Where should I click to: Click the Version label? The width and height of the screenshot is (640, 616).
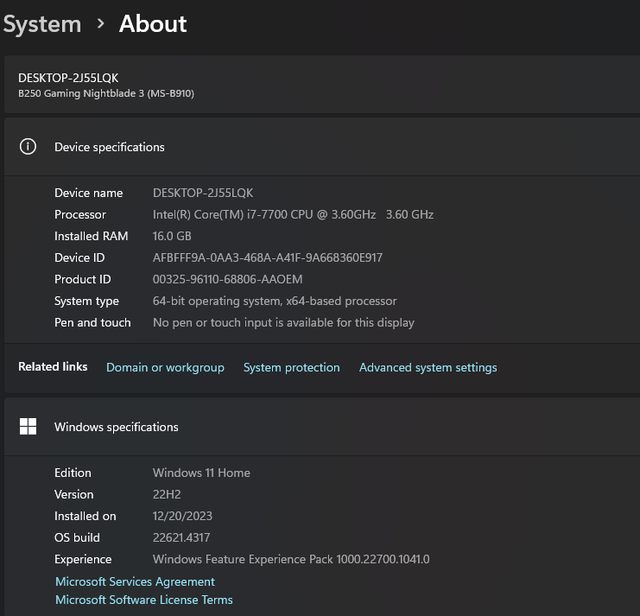click(x=74, y=494)
